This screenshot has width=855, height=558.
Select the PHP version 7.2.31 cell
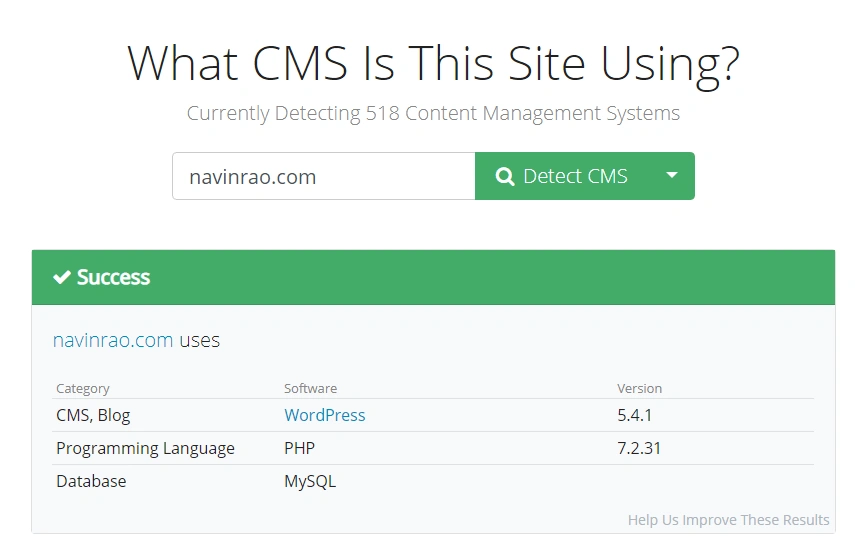(x=639, y=448)
